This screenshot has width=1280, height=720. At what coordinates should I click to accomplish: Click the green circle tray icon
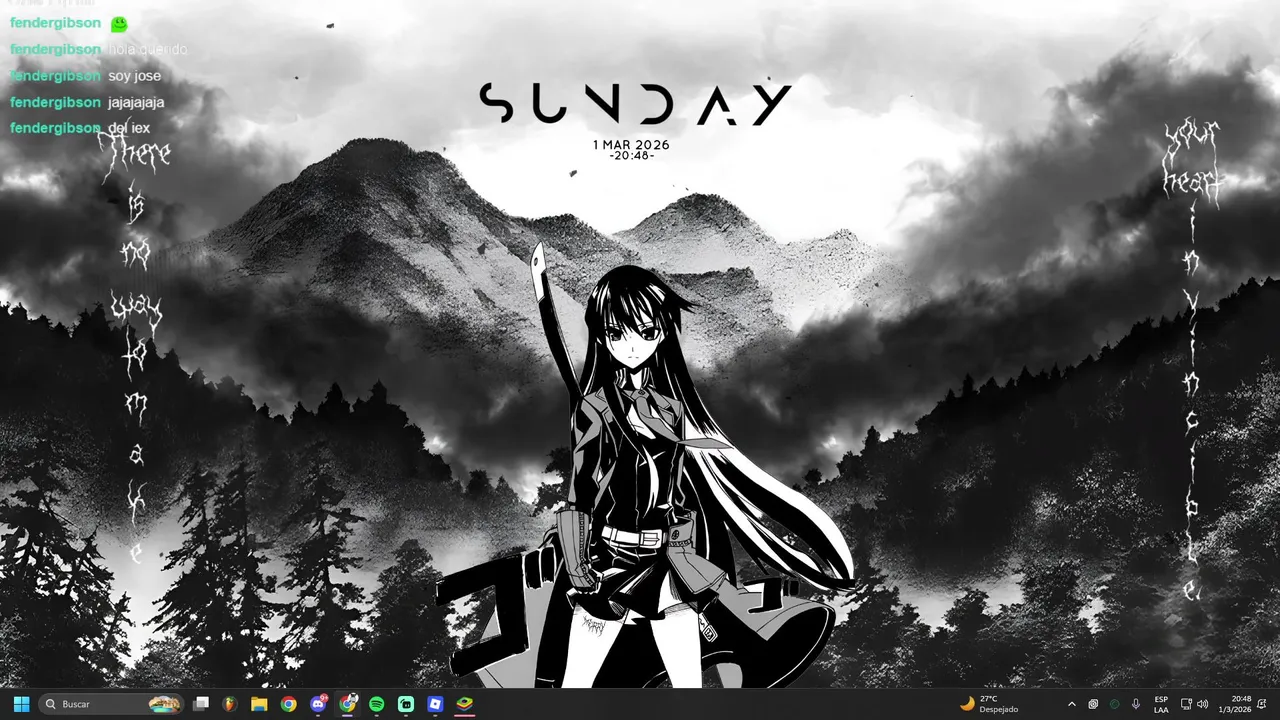click(1114, 704)
